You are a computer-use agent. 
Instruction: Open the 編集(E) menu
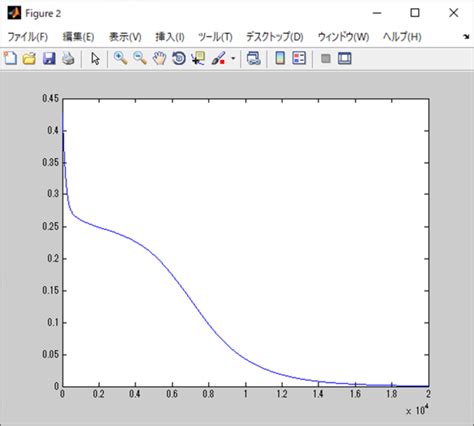pyautogui.click(x=79, y=37)
